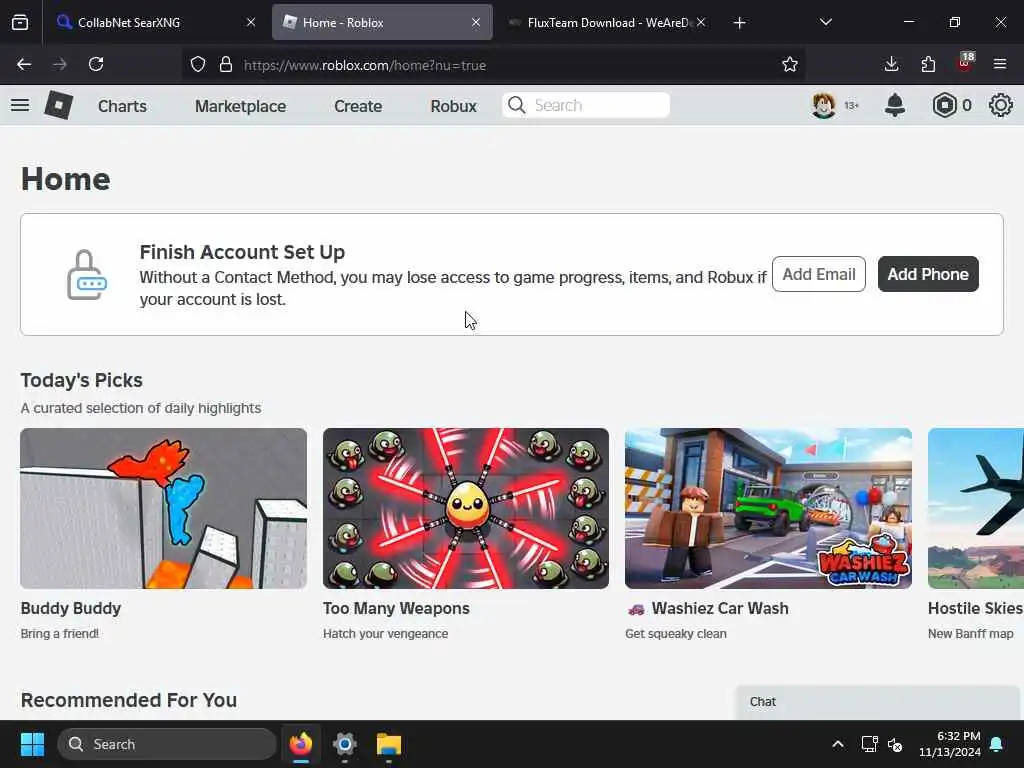This screenshot has height=768, width=1024.
Task: Open the Firefox extensions puzzle icon
Action: tap(928, 64)
